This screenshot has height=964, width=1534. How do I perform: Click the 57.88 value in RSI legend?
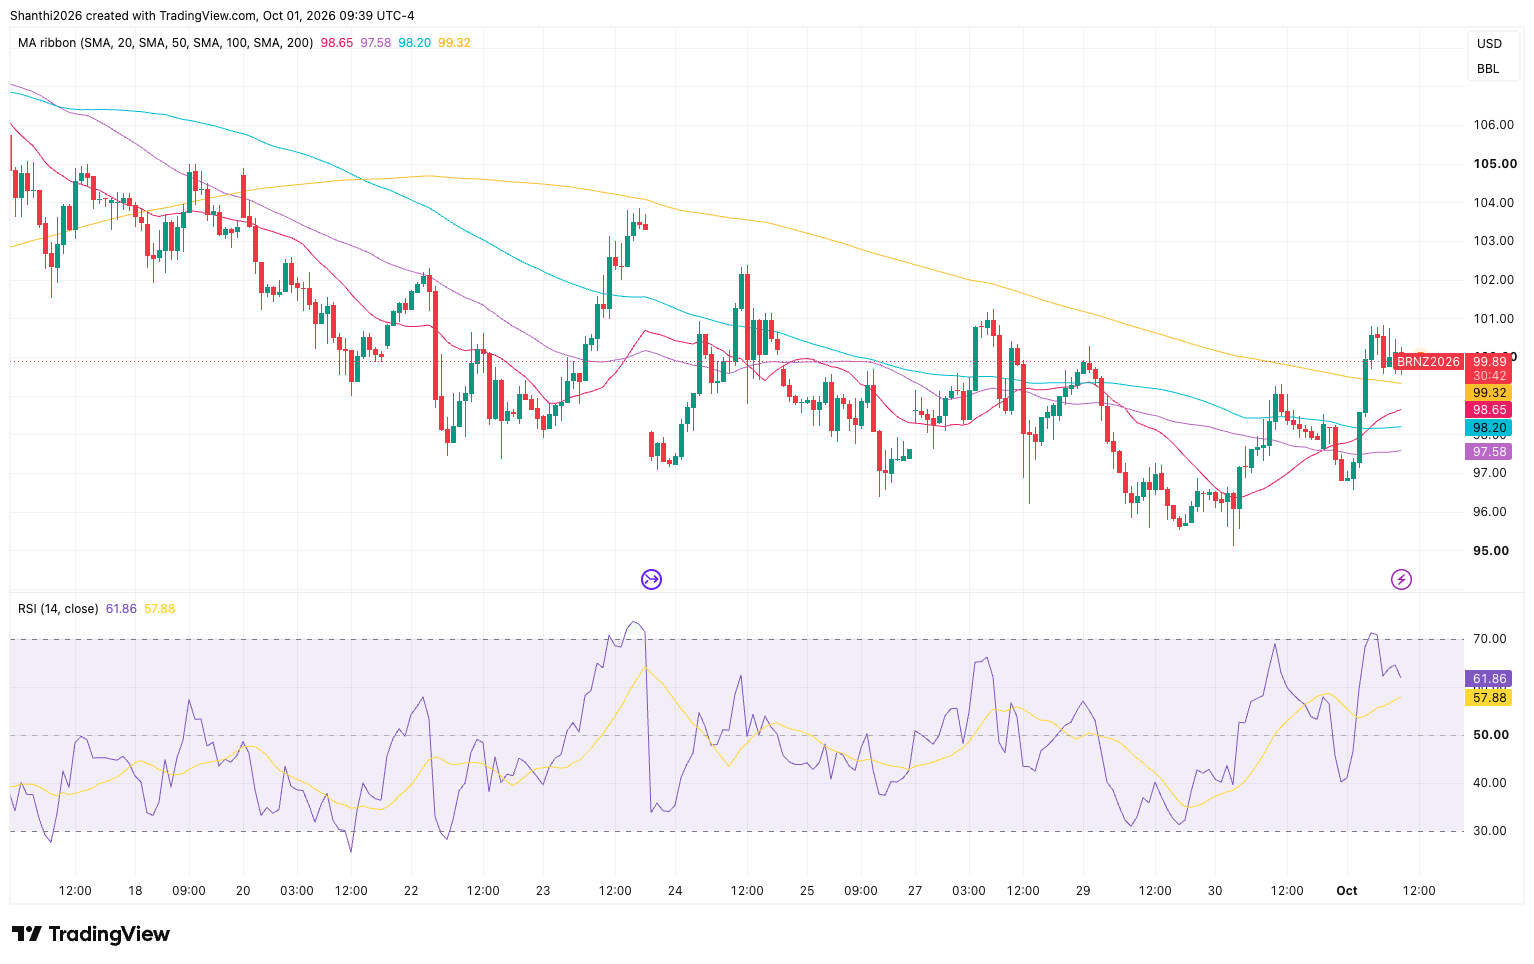(x=160, y=608)
